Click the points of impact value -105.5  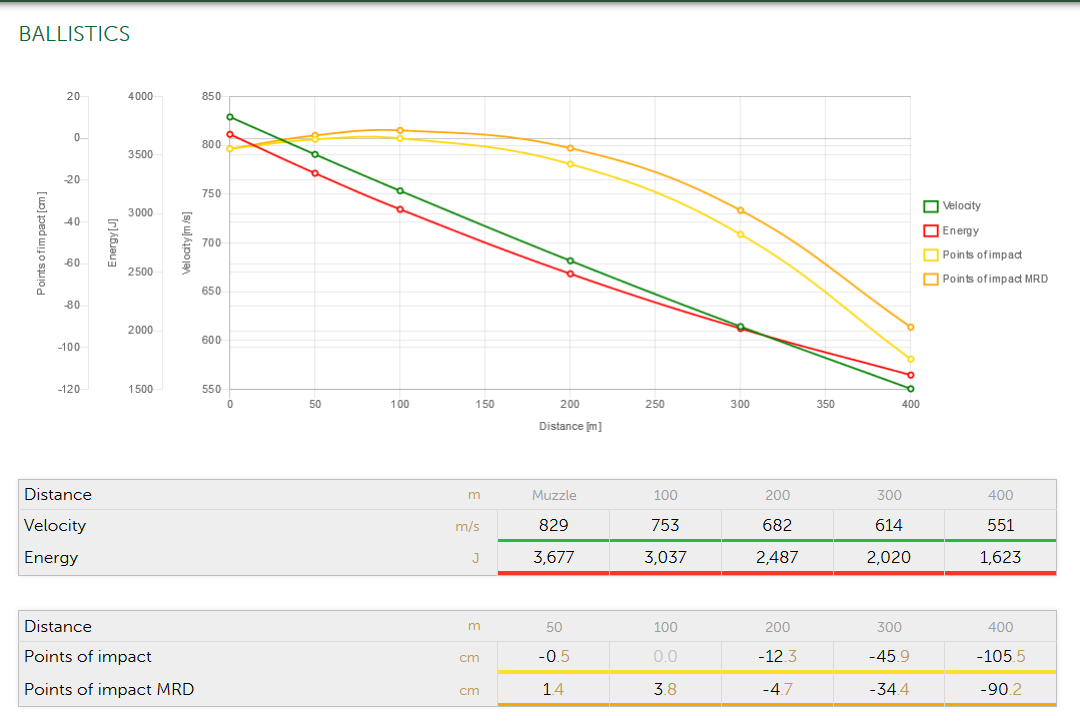coord(1000,657)
